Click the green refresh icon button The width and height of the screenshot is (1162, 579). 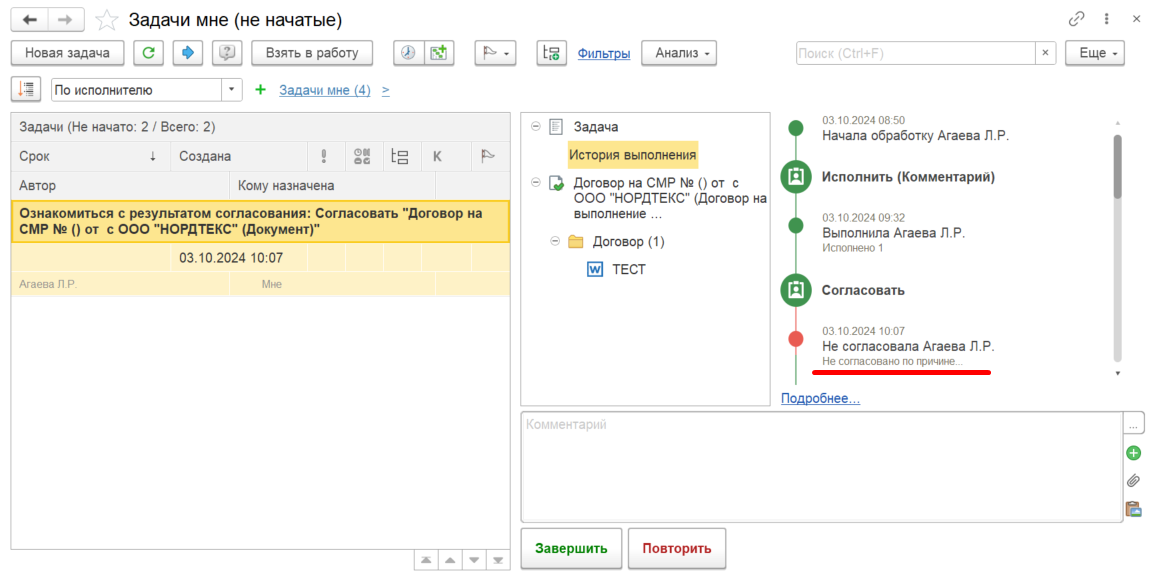point(148,53)
